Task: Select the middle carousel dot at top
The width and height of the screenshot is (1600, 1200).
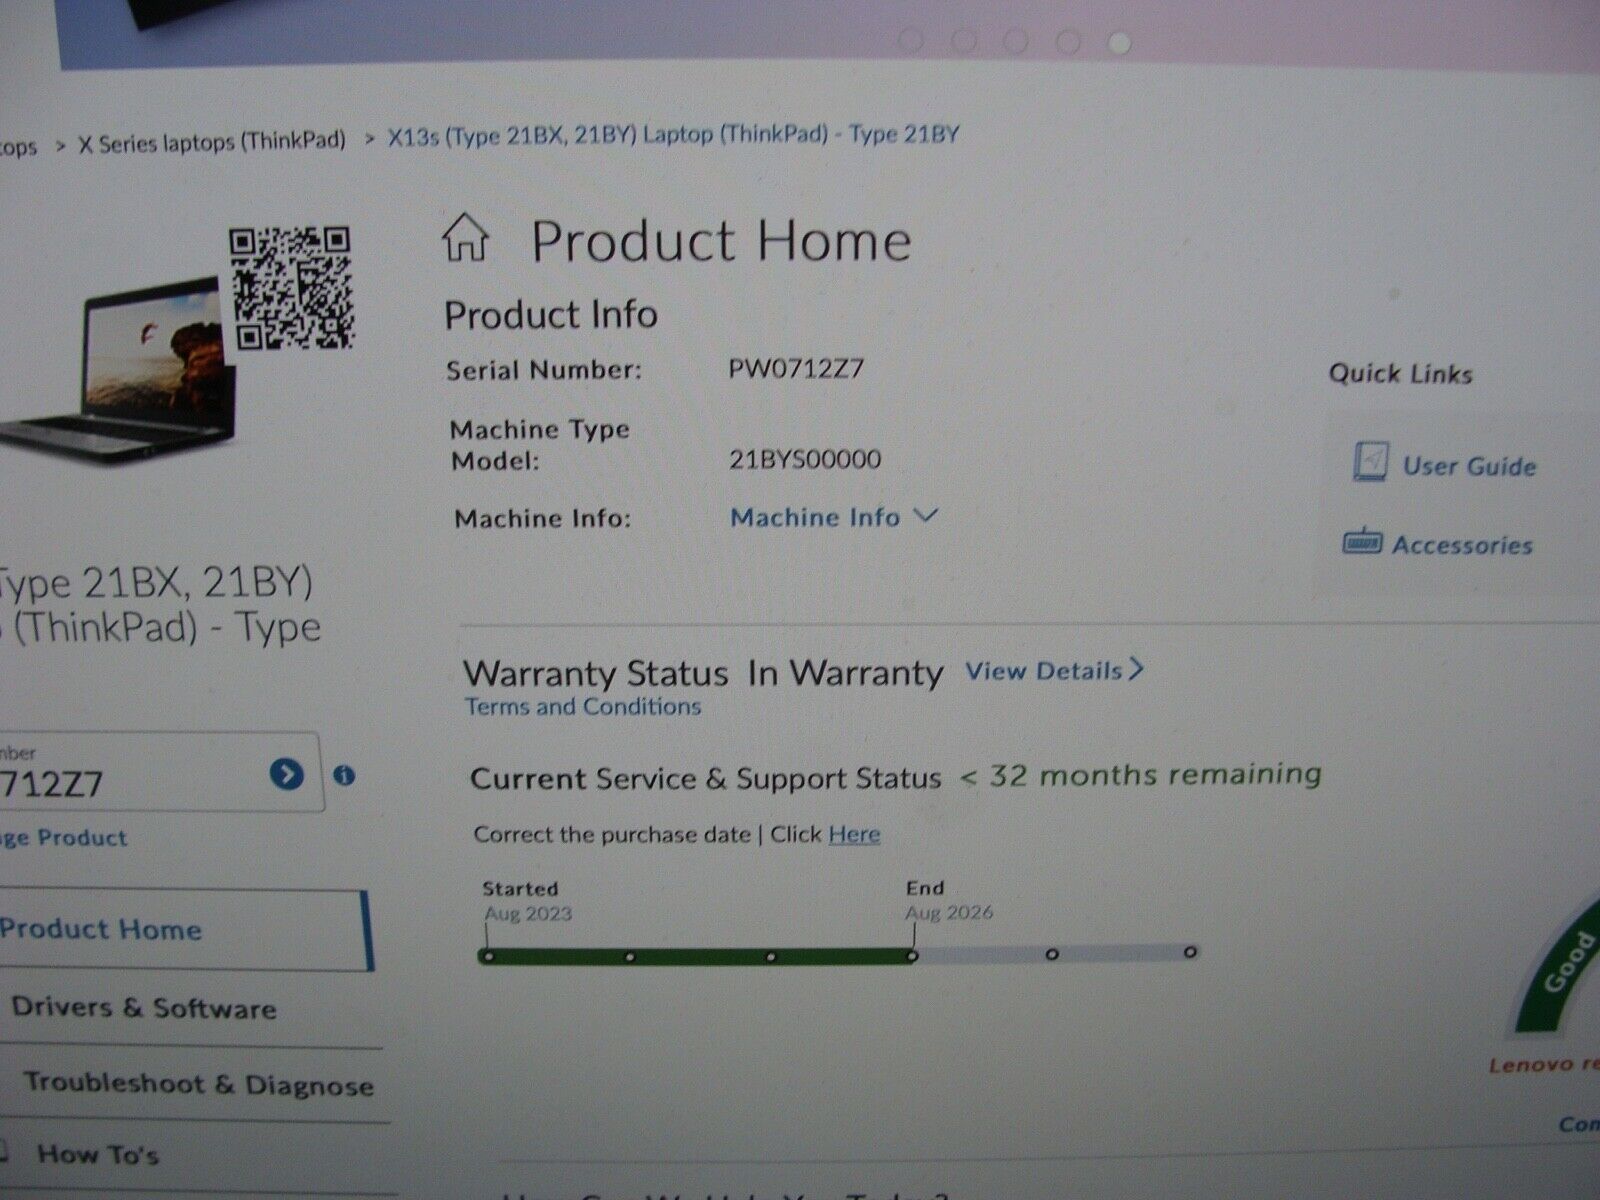Action: [1016, 41]
